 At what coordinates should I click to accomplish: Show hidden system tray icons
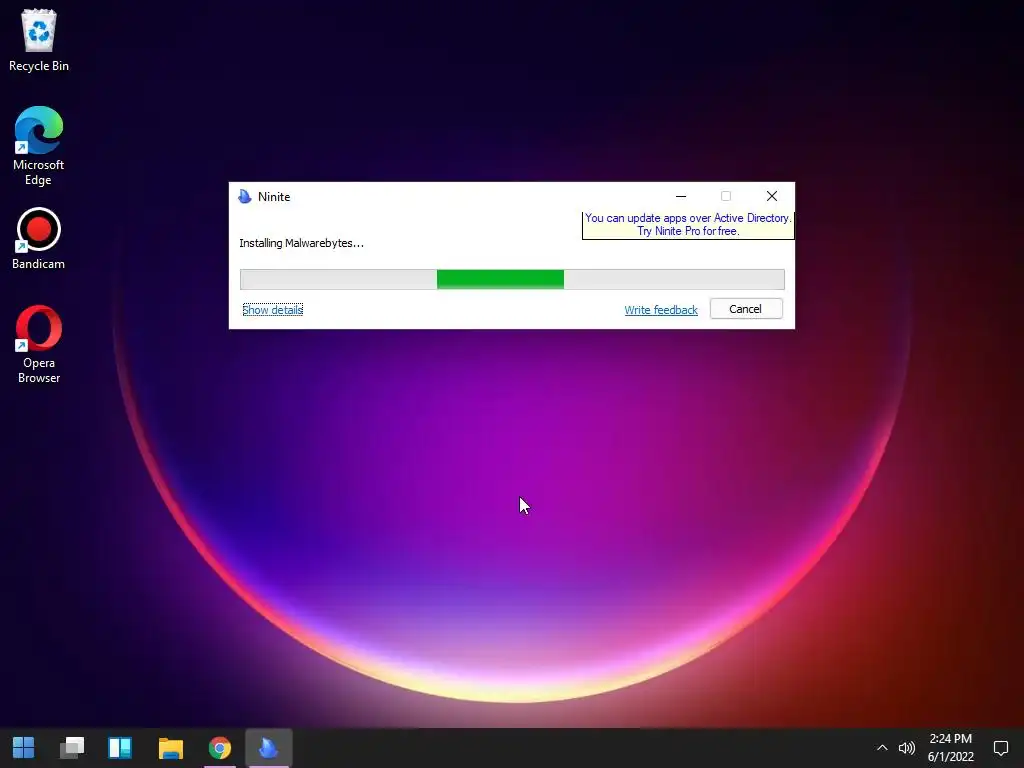[x=882, y=748]
